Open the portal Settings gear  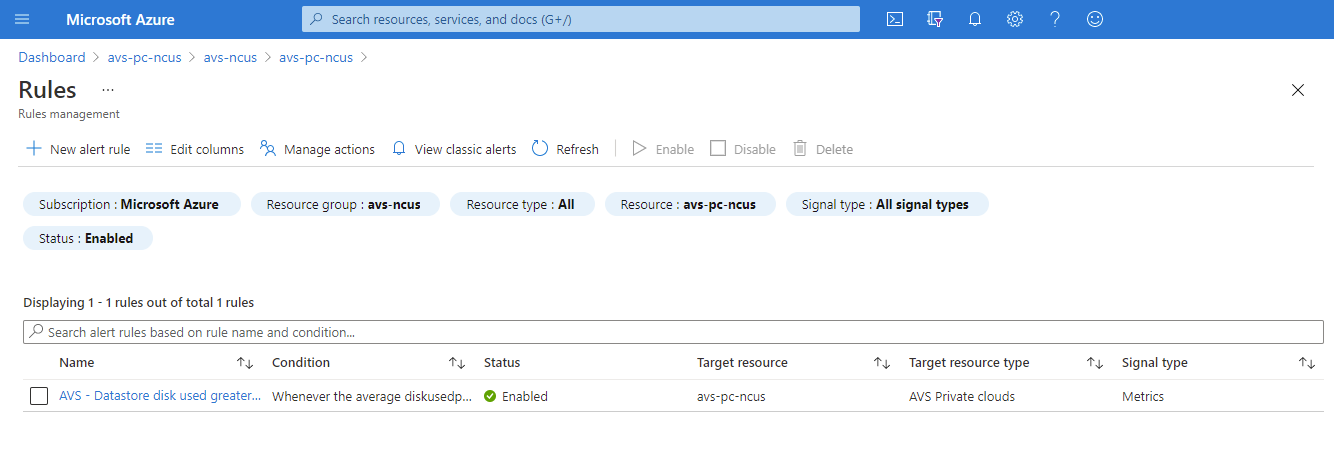(1015, 19)
